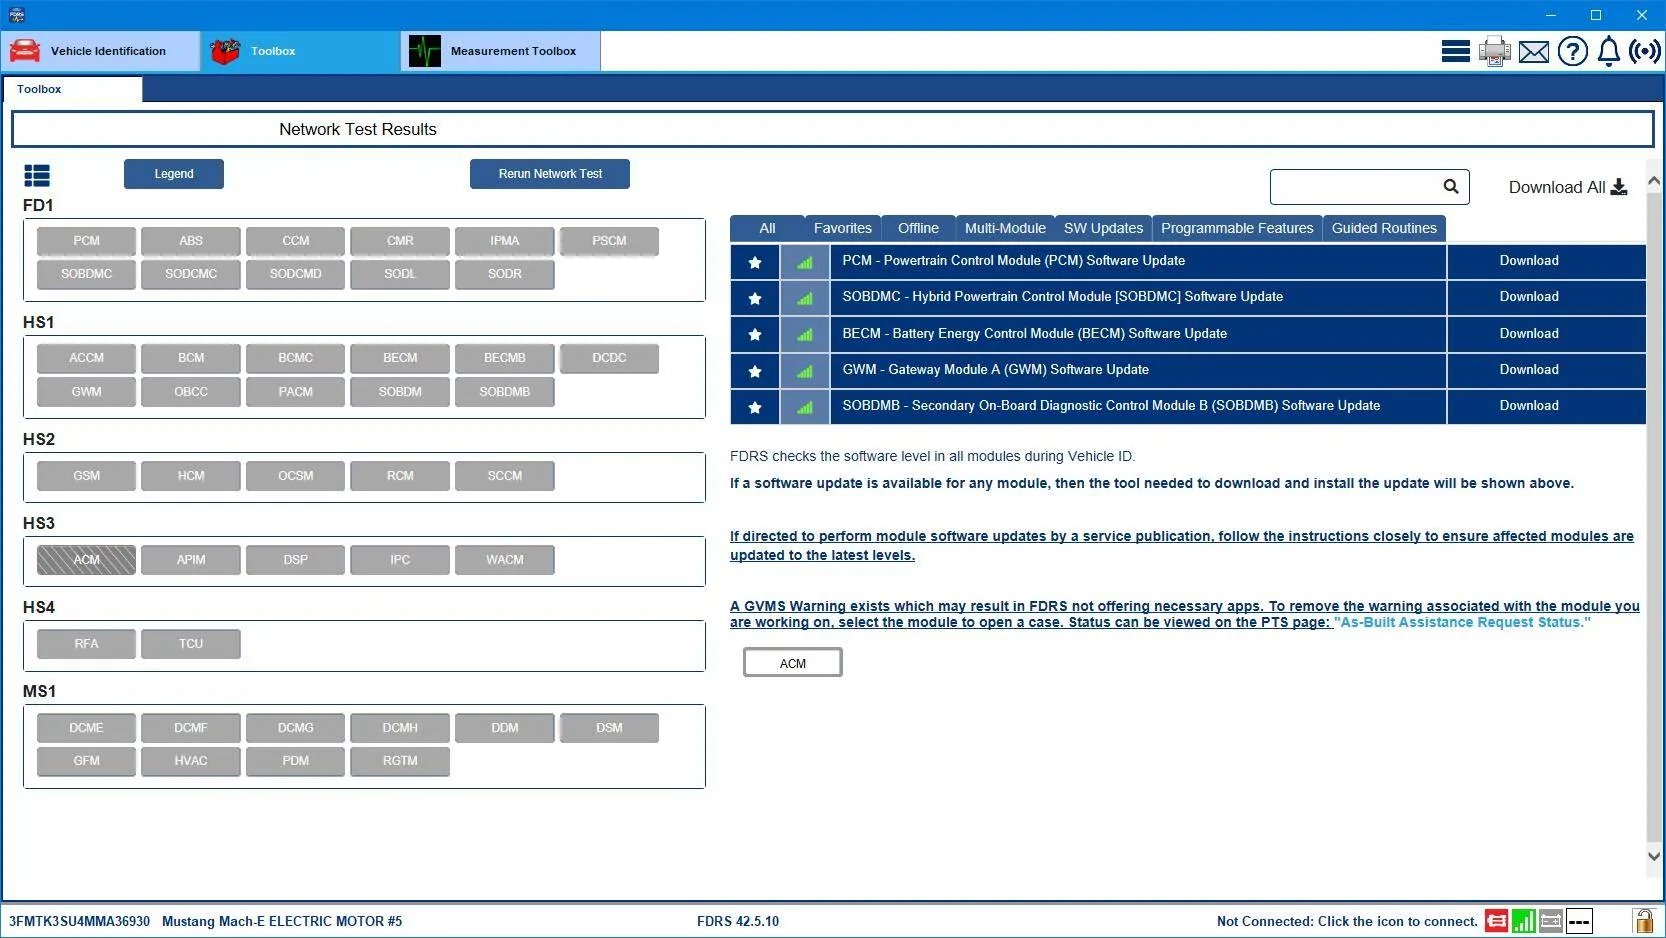1666x938 pixels.
Task: Open the help question mark icon
Action: 1572,51
